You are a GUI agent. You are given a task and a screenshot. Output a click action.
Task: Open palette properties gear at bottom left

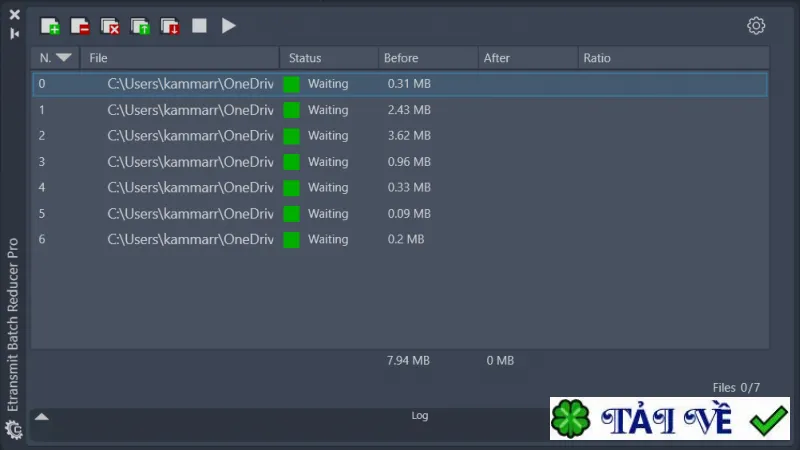(x=14, y=430)
